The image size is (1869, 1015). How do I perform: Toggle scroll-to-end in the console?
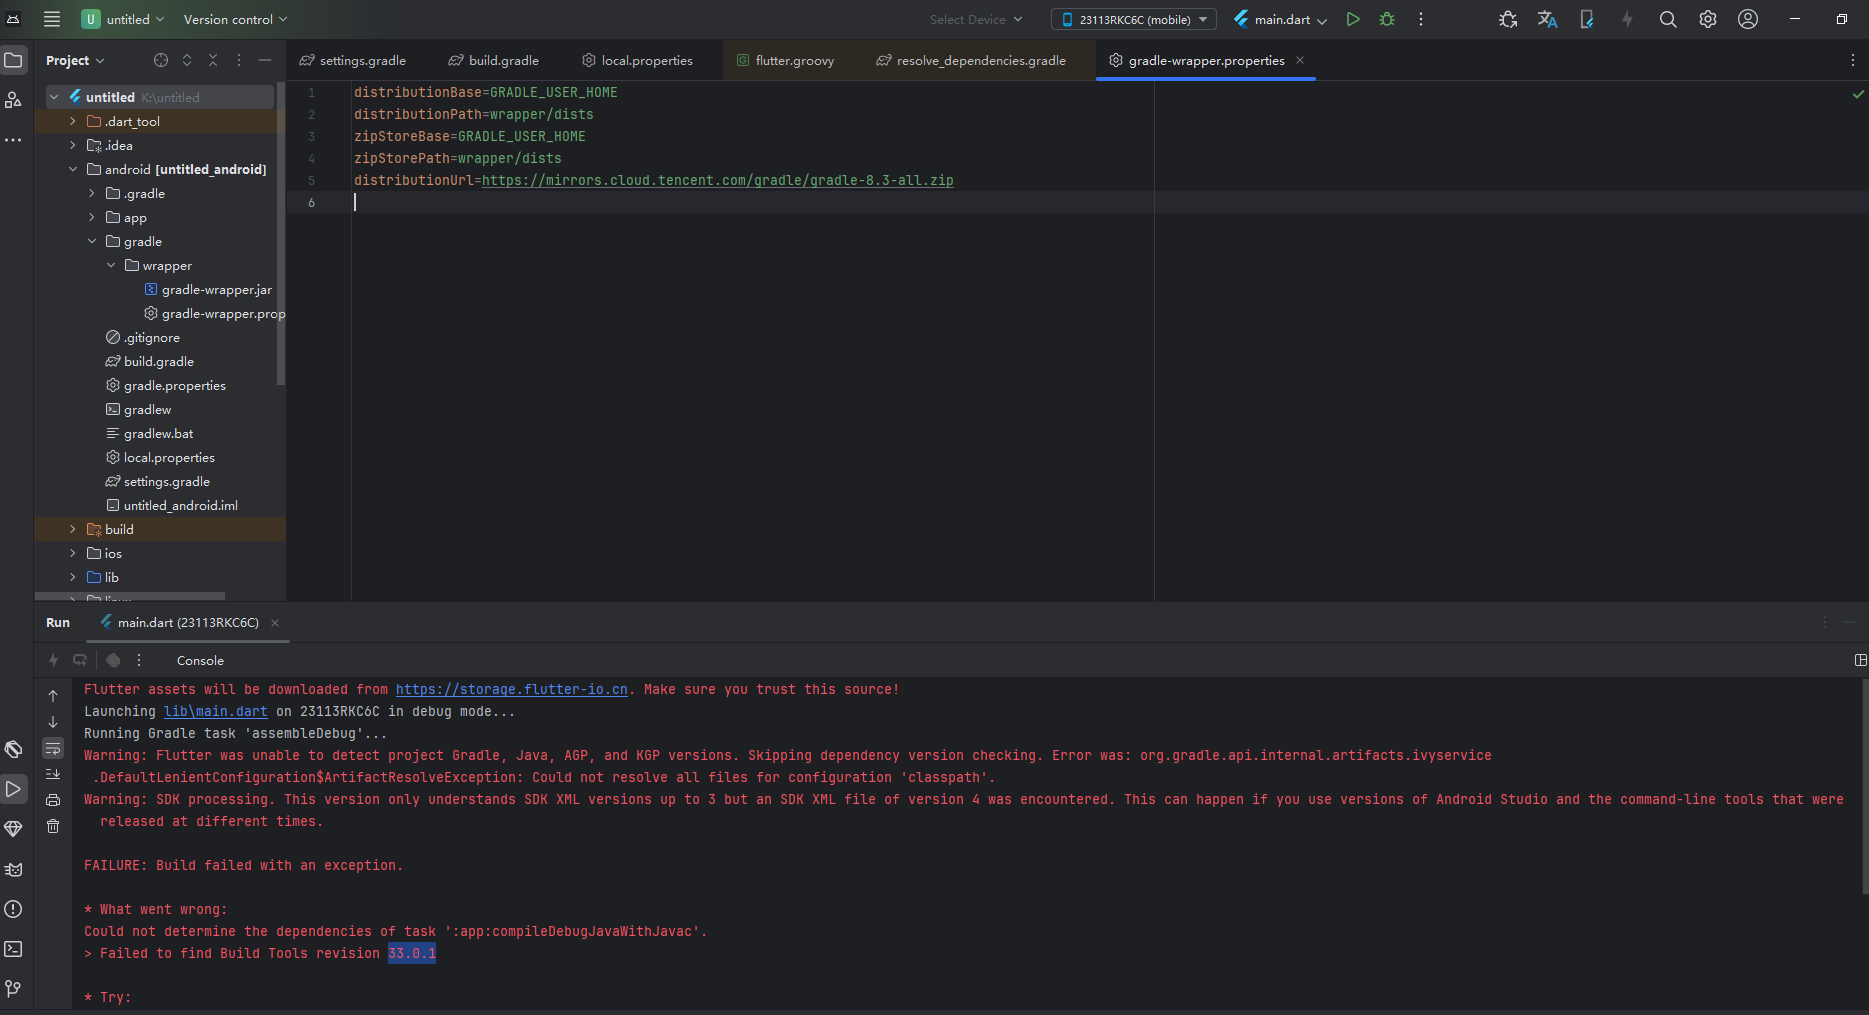point(53,774)
